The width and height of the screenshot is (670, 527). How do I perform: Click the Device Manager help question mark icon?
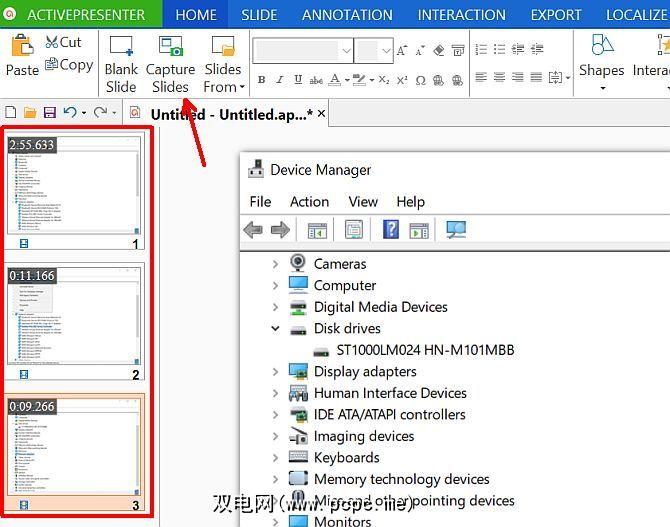coord(391,230)
